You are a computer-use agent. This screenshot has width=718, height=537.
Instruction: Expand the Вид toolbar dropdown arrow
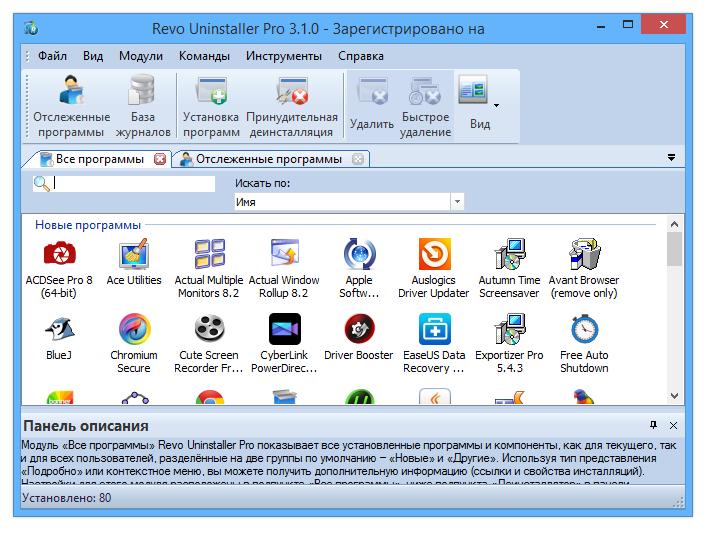[x=496, y=106]
